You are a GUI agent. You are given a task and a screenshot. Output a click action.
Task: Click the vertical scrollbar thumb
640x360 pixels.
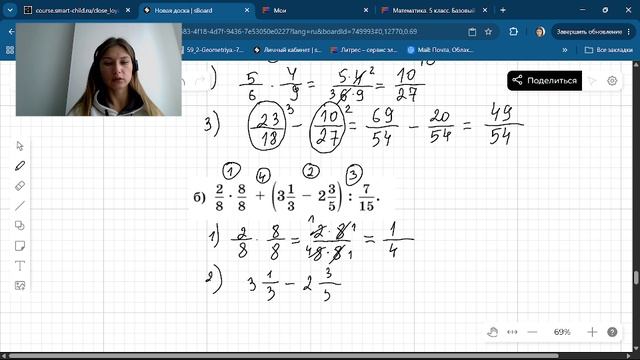coord(636,278)
